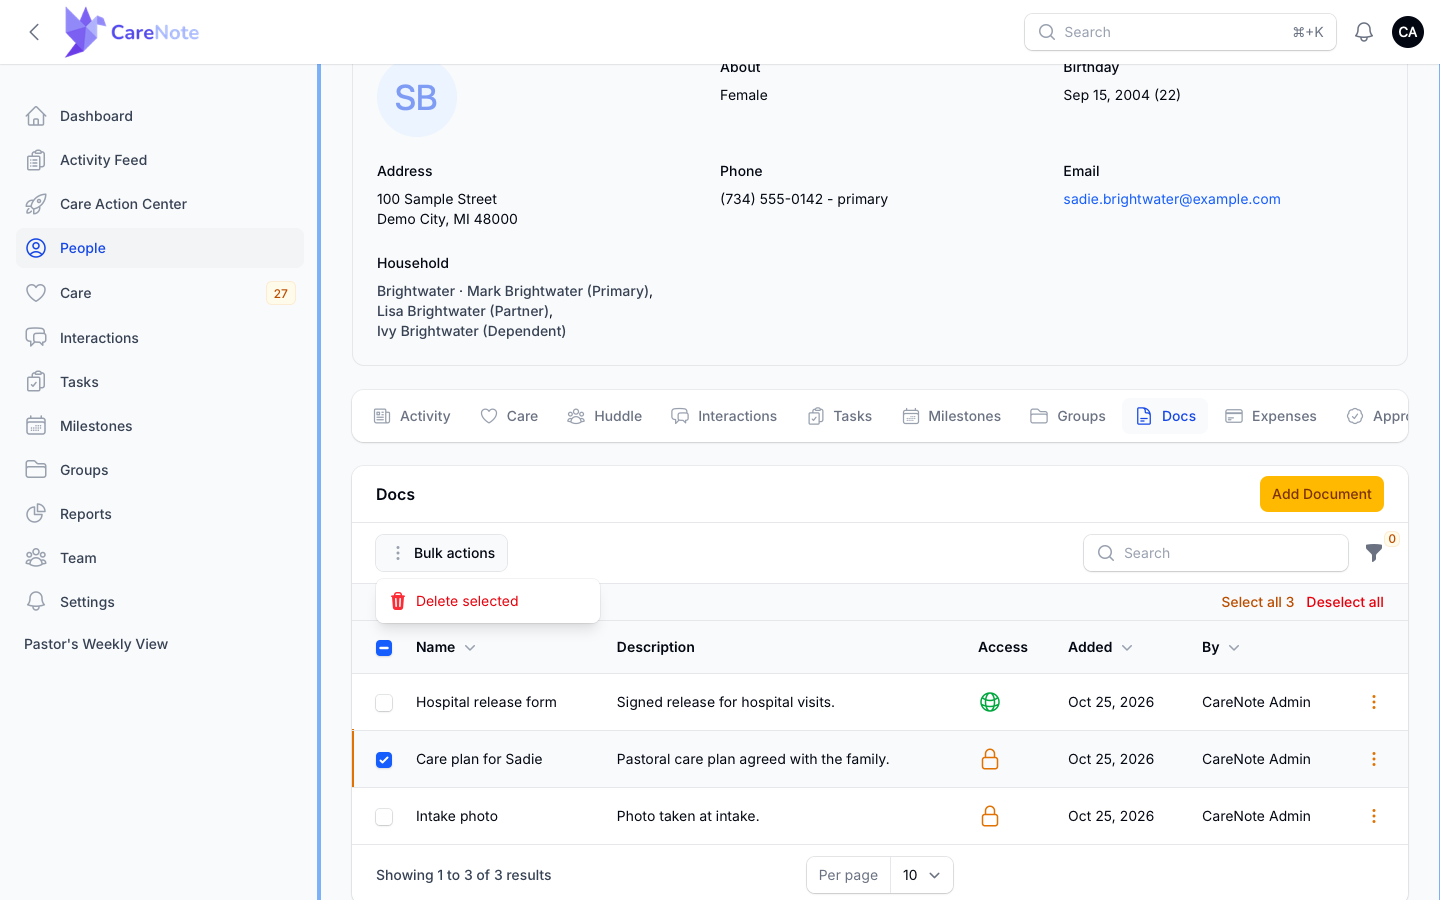Expand the Bulk actions menu
Image resolution: width=1440 pixels, height=900 pixels.
coord(442,553)
